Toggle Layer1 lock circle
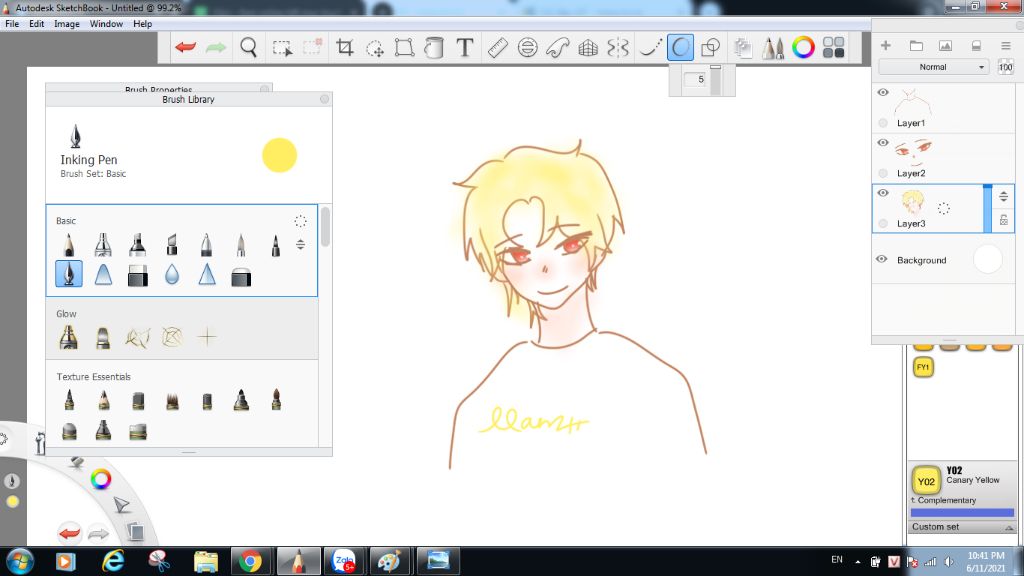Screen dimensions: 1024x576 tap(883, 123)
